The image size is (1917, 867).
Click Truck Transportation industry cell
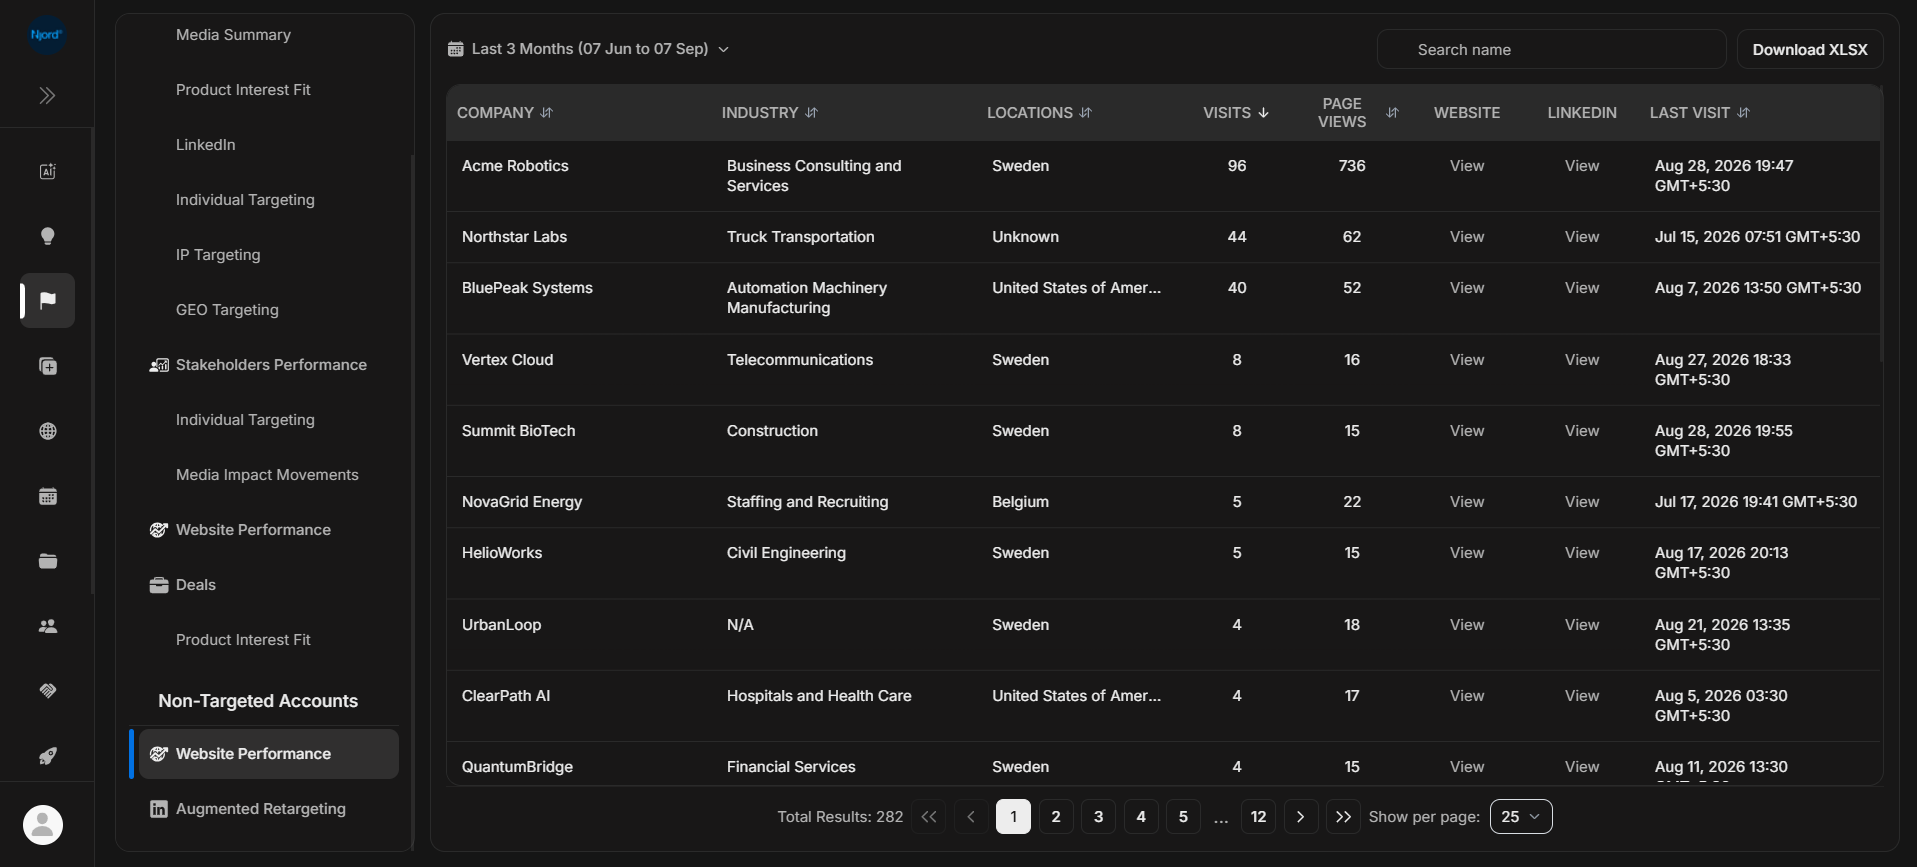pos(800,237)
